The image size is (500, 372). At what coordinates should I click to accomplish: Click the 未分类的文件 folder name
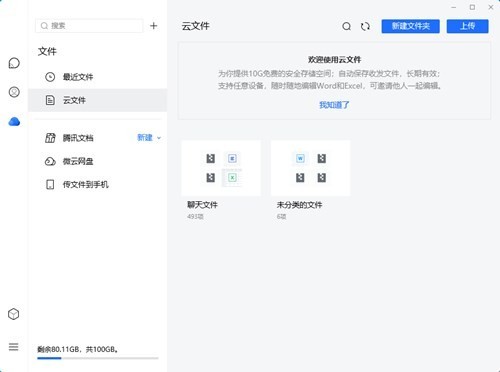[299, 205]
